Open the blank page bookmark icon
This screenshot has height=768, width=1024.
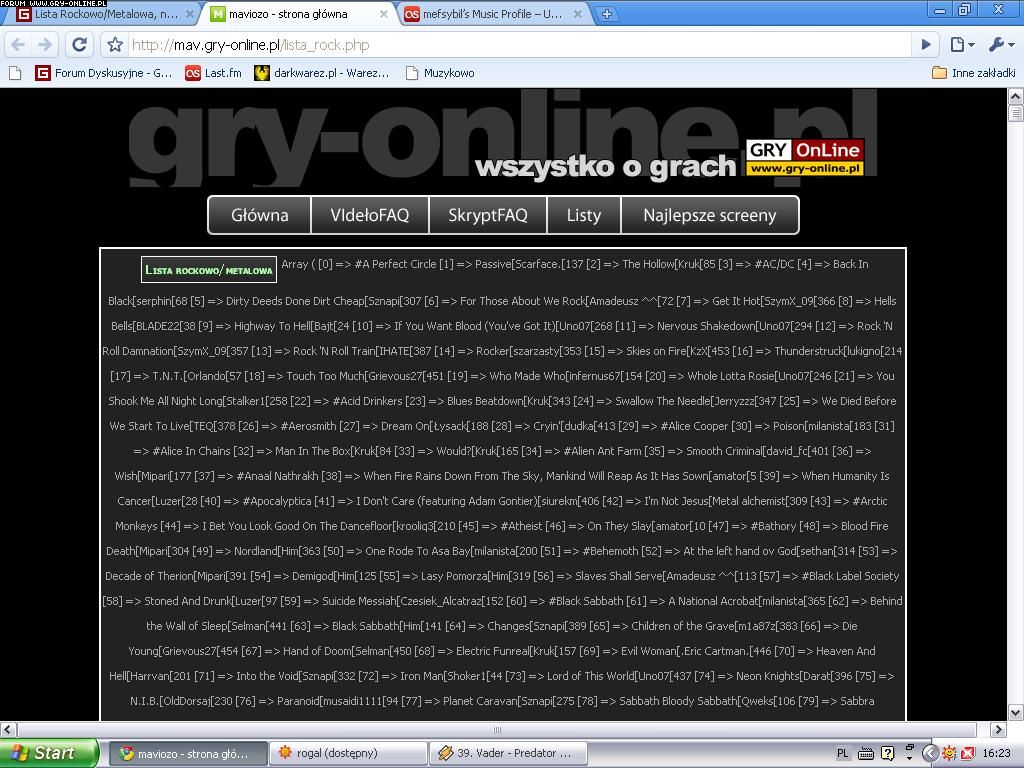tap(15, 73)
